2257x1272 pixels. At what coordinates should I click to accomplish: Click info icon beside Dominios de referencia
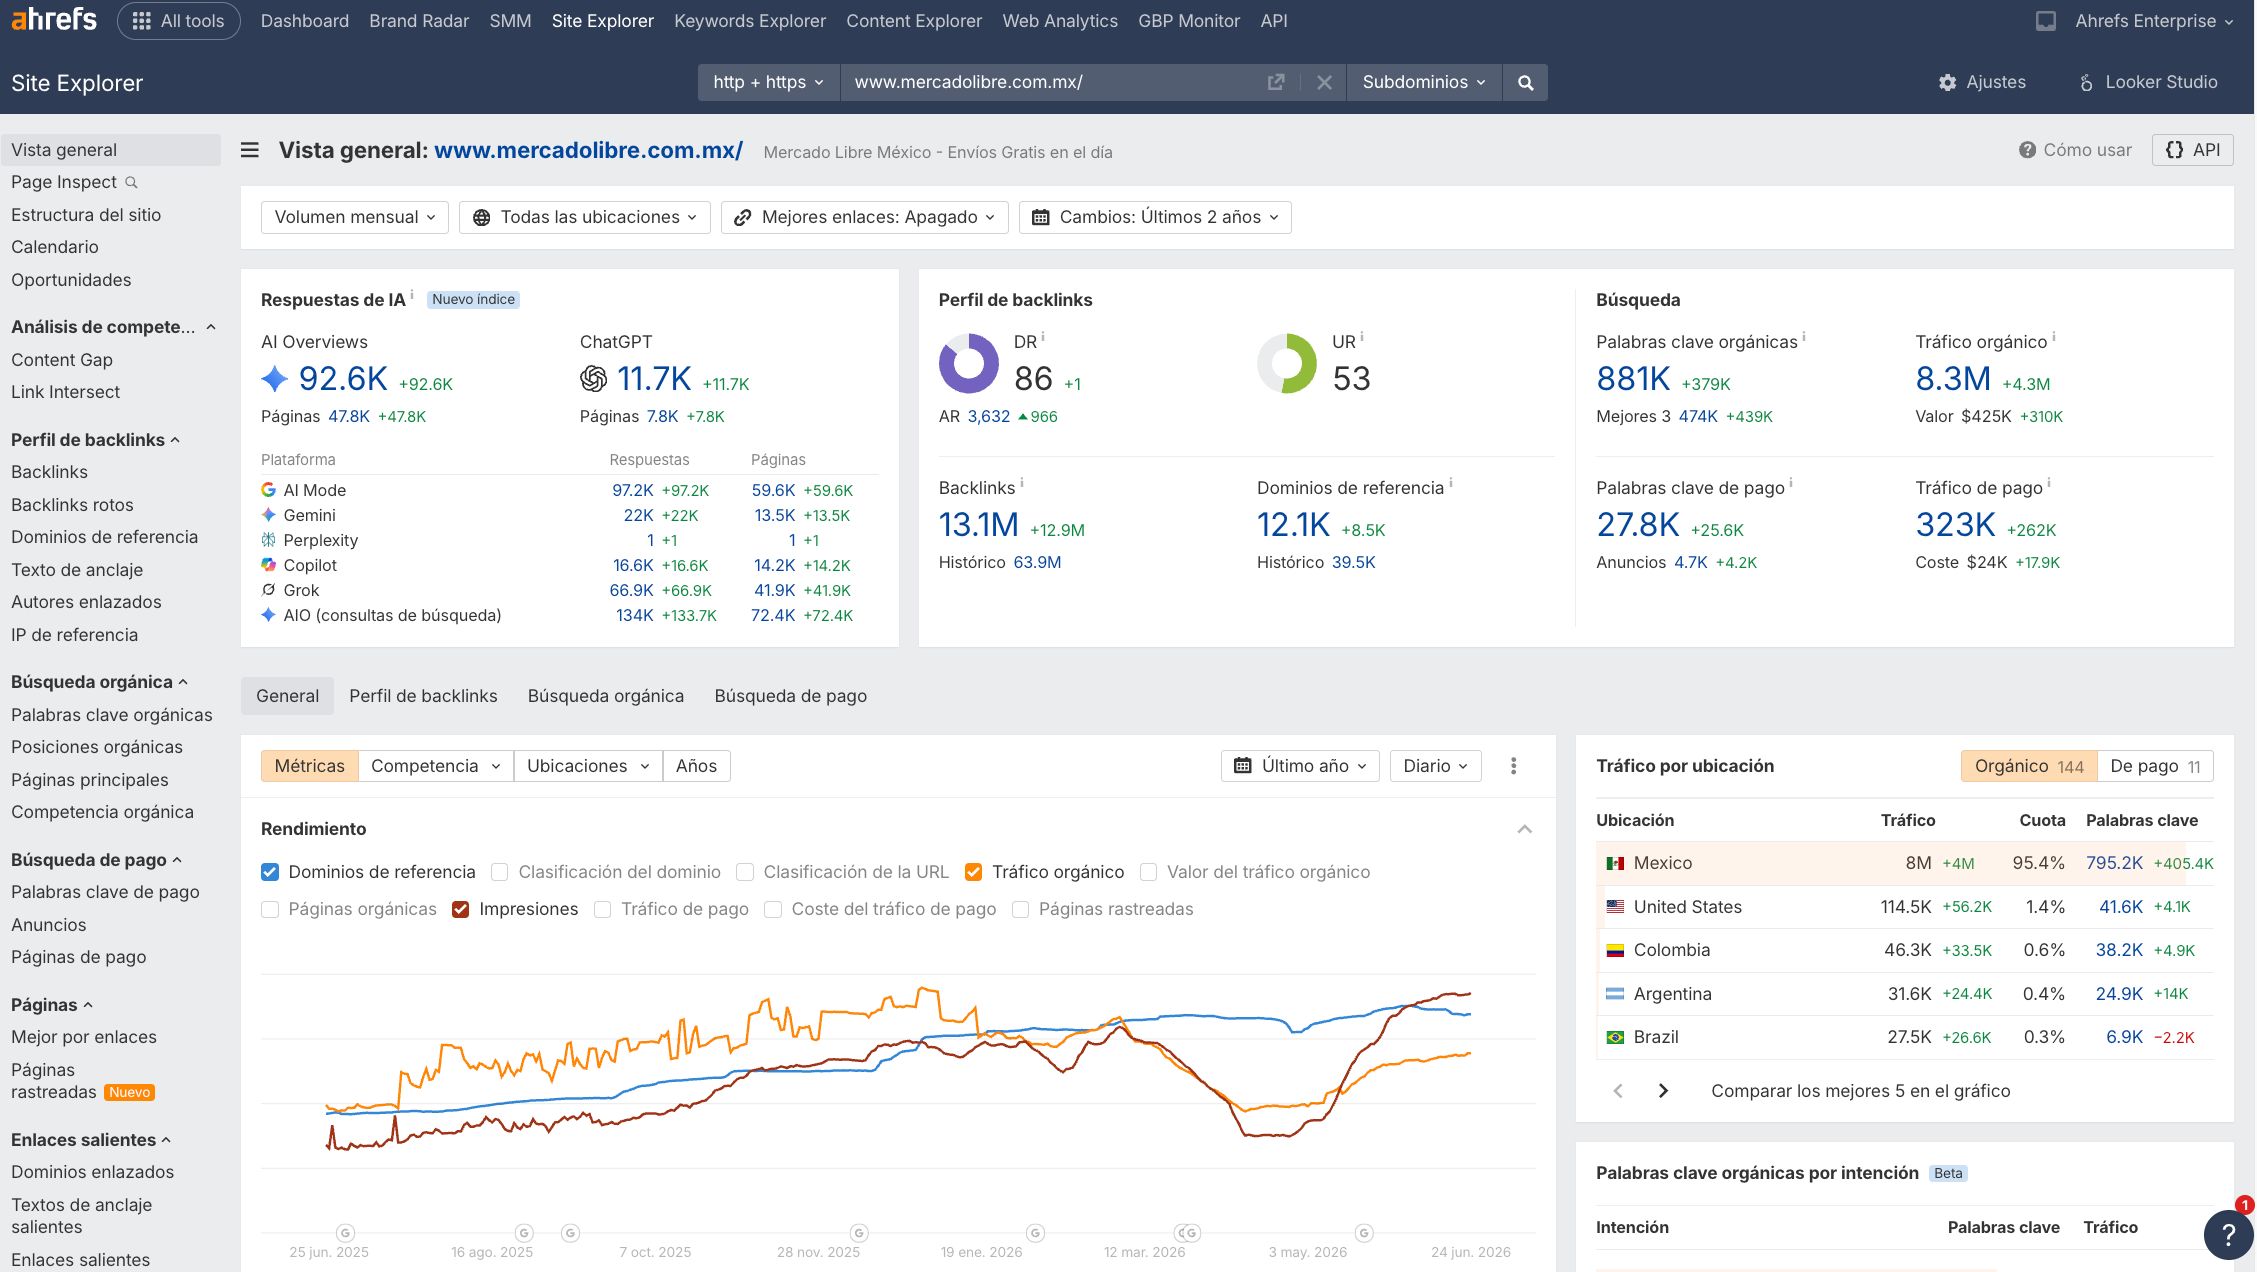1451,483
